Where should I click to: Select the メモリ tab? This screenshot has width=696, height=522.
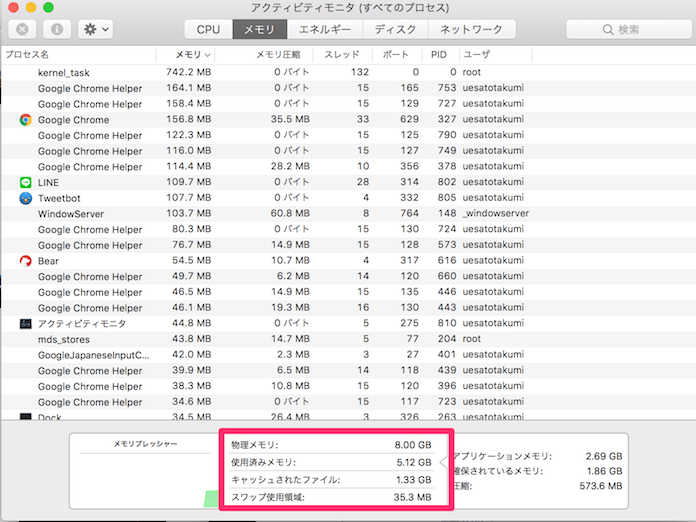click(x=260, y=30)
